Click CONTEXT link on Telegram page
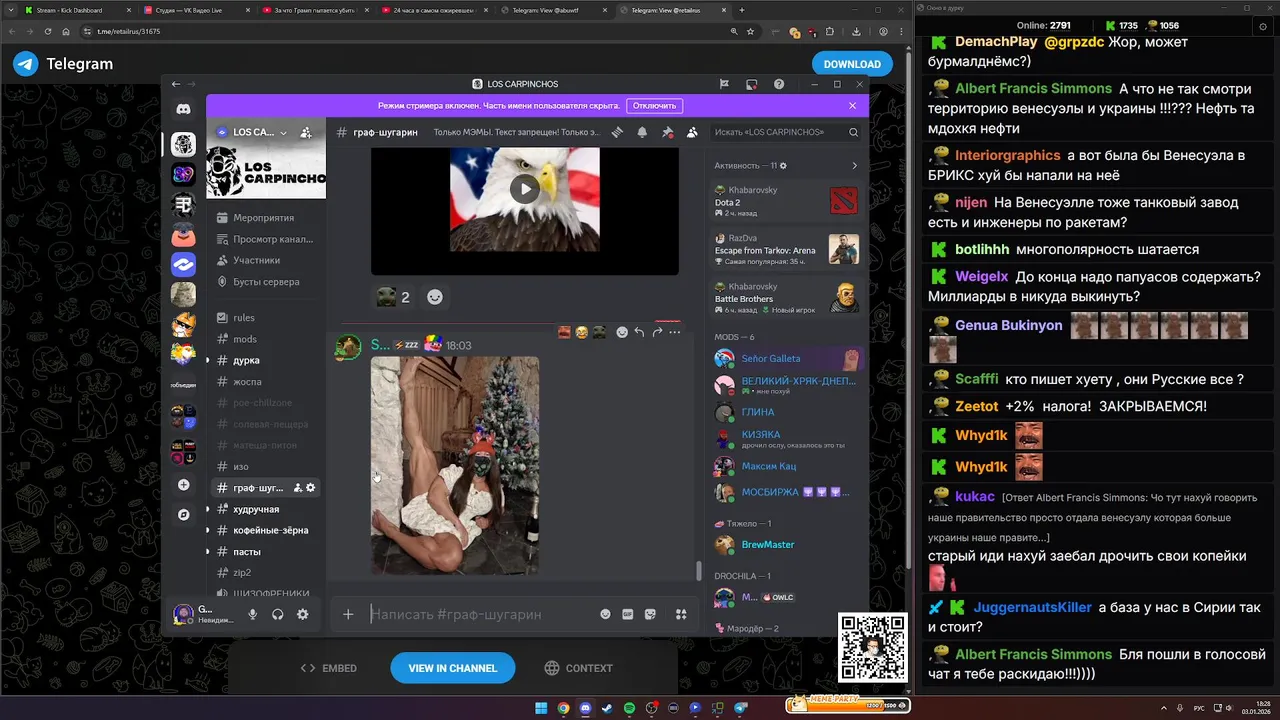The image size is (1280, 720). click(x=578, y=668)
